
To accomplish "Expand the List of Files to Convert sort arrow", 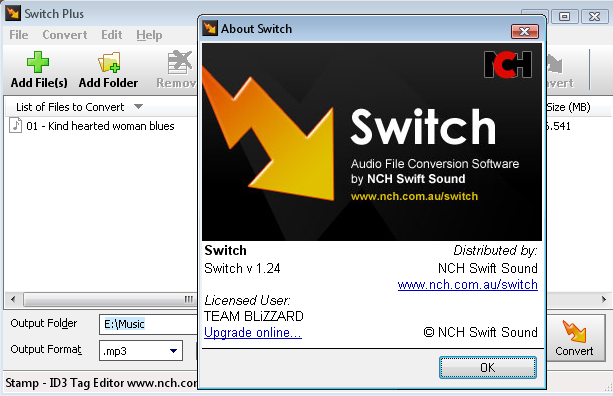I will point(138,106).
